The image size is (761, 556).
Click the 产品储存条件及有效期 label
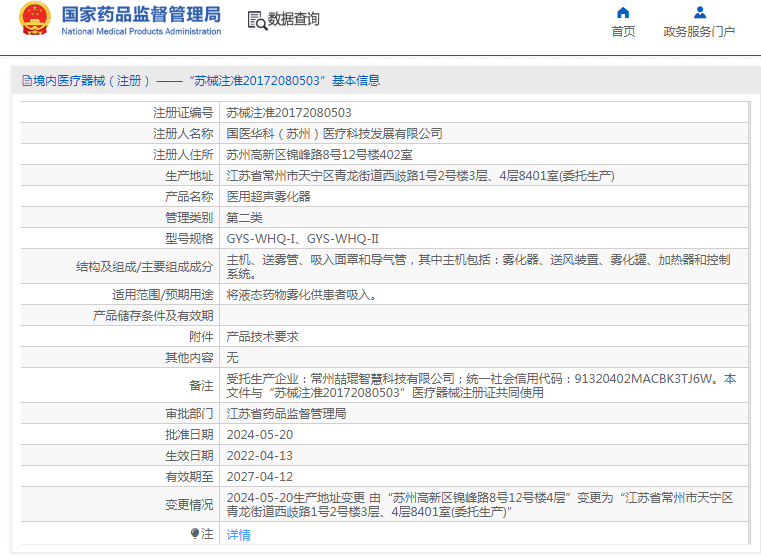pos(153,315)
